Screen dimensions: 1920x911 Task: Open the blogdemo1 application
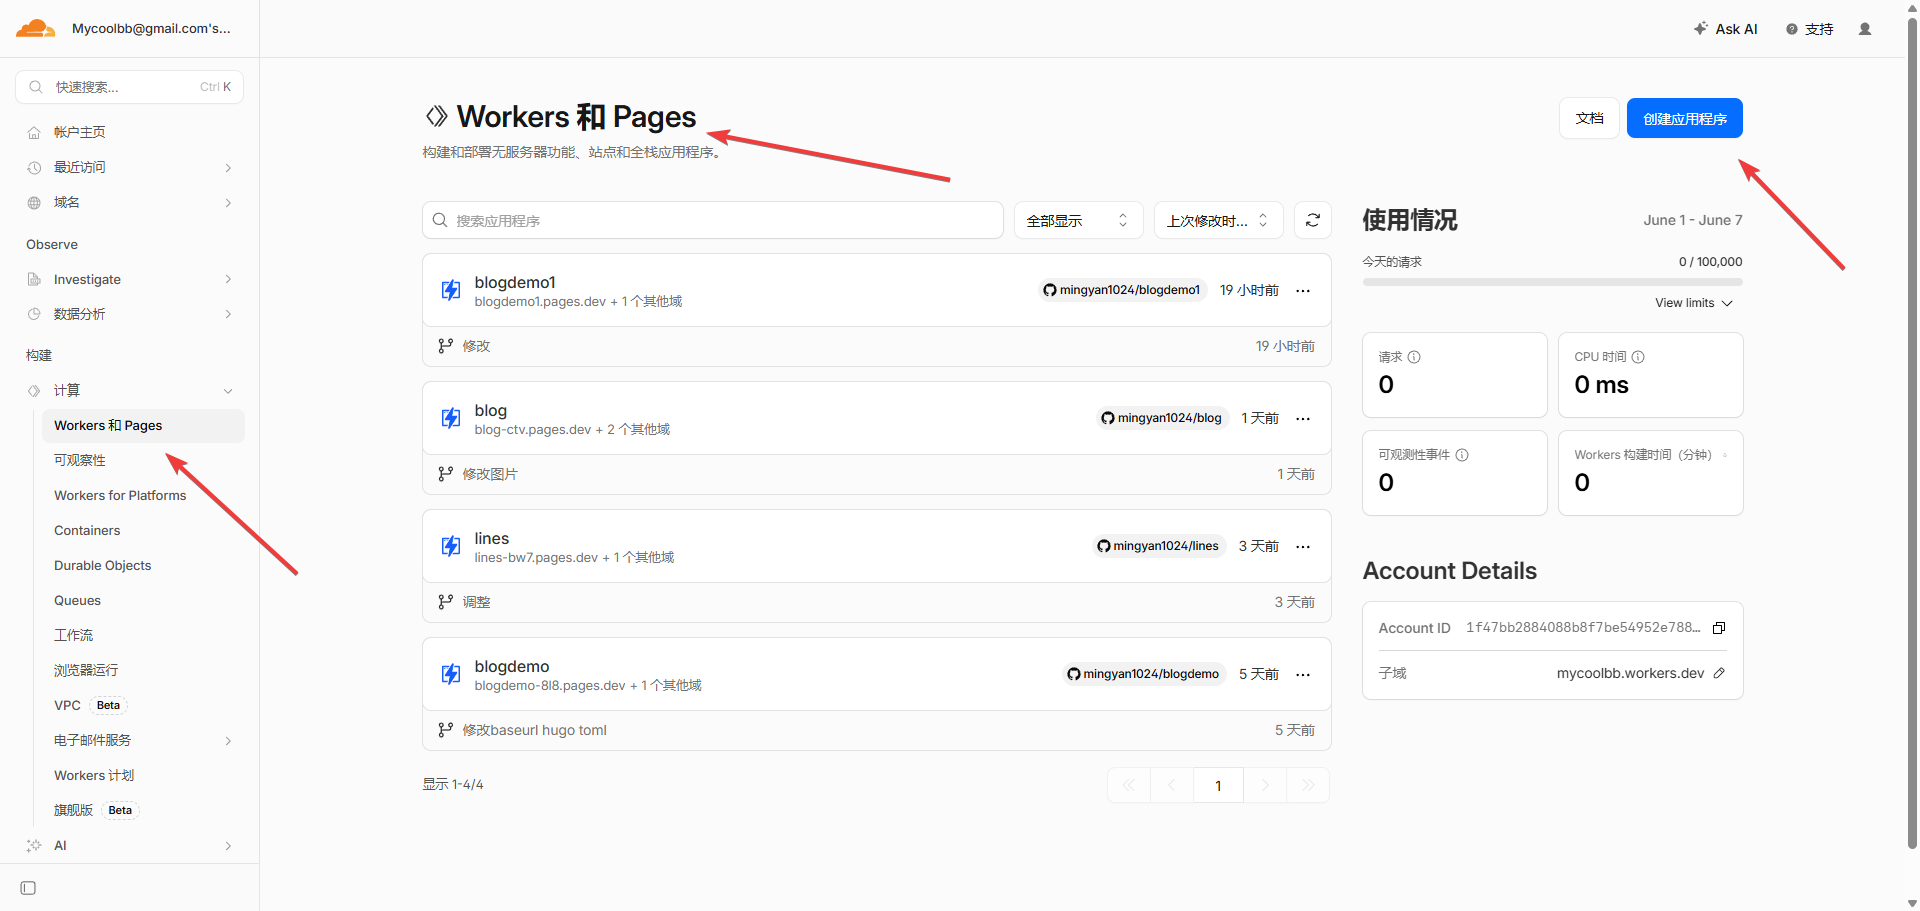click(x=515, y=282)
